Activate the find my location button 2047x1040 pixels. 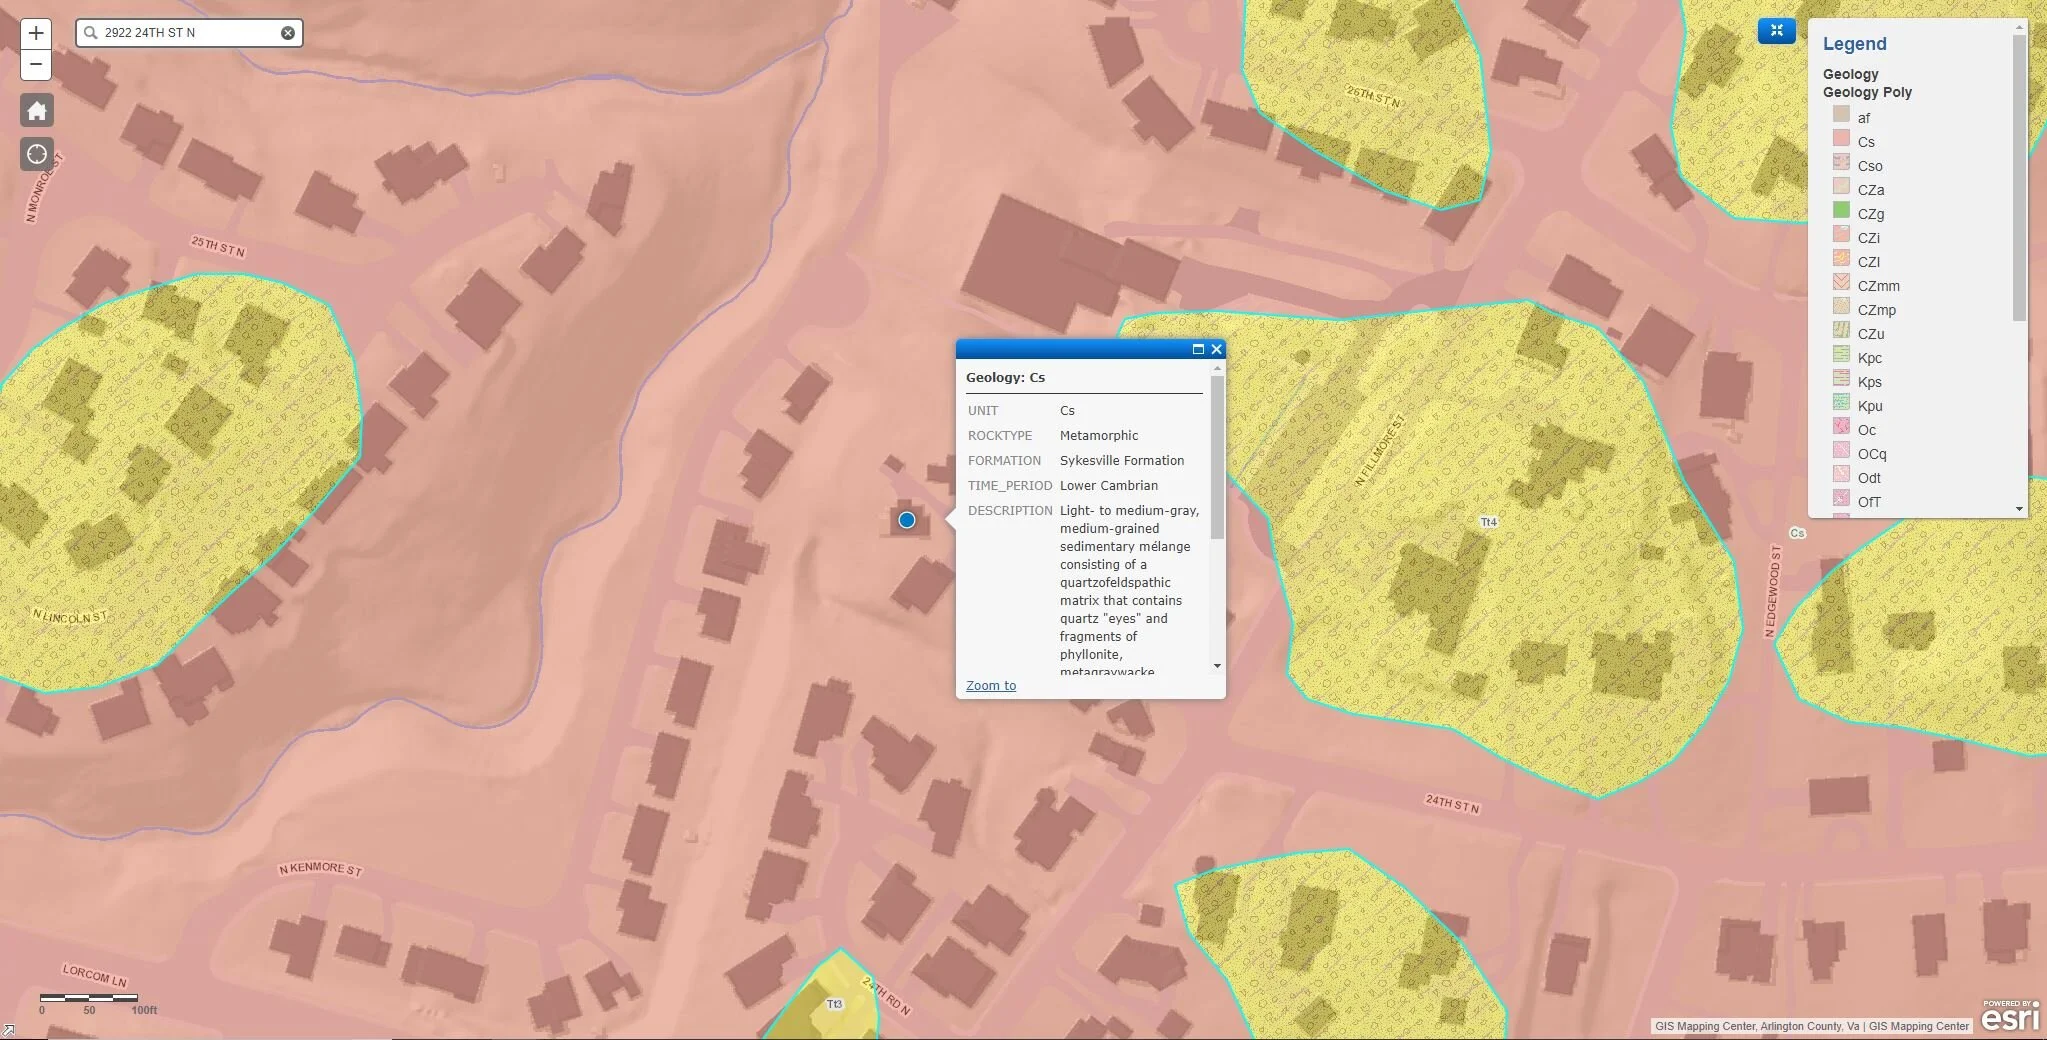coord(37,154)
